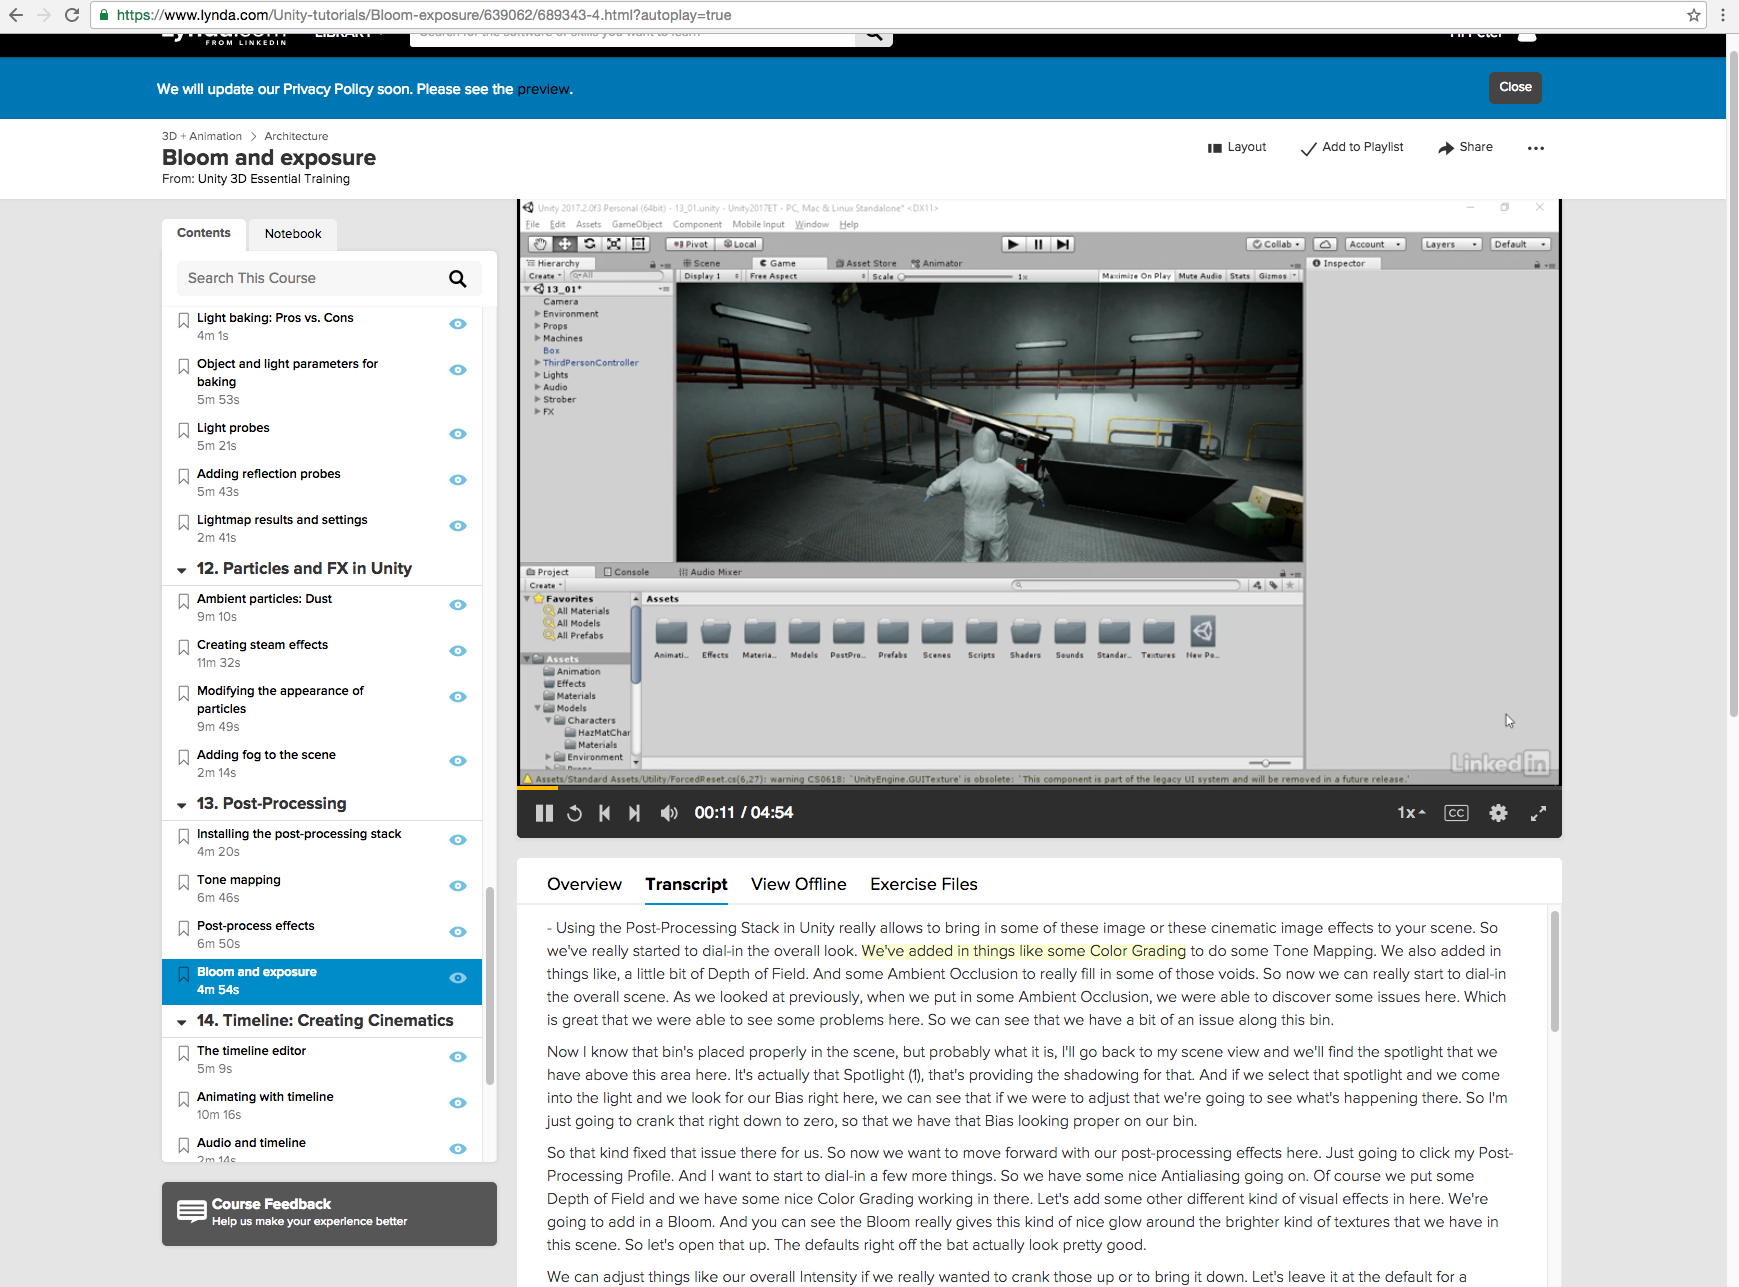Mute the player volume speaker icon
Image resolution: width=1739 pixels, height=1287 pixels.
click(x=669, y=813)
